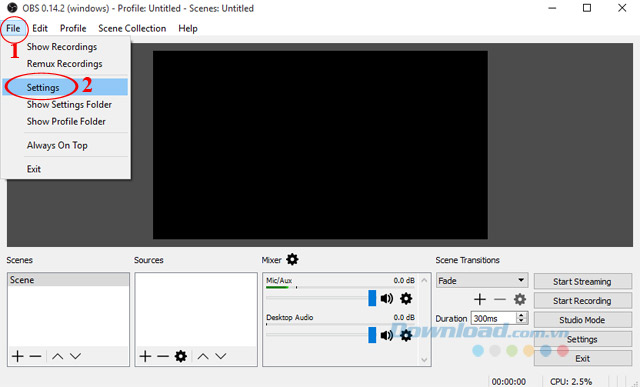Open Desktop Audio gear settings
This screenshot has width=640, height=387.
coord(406,336)
